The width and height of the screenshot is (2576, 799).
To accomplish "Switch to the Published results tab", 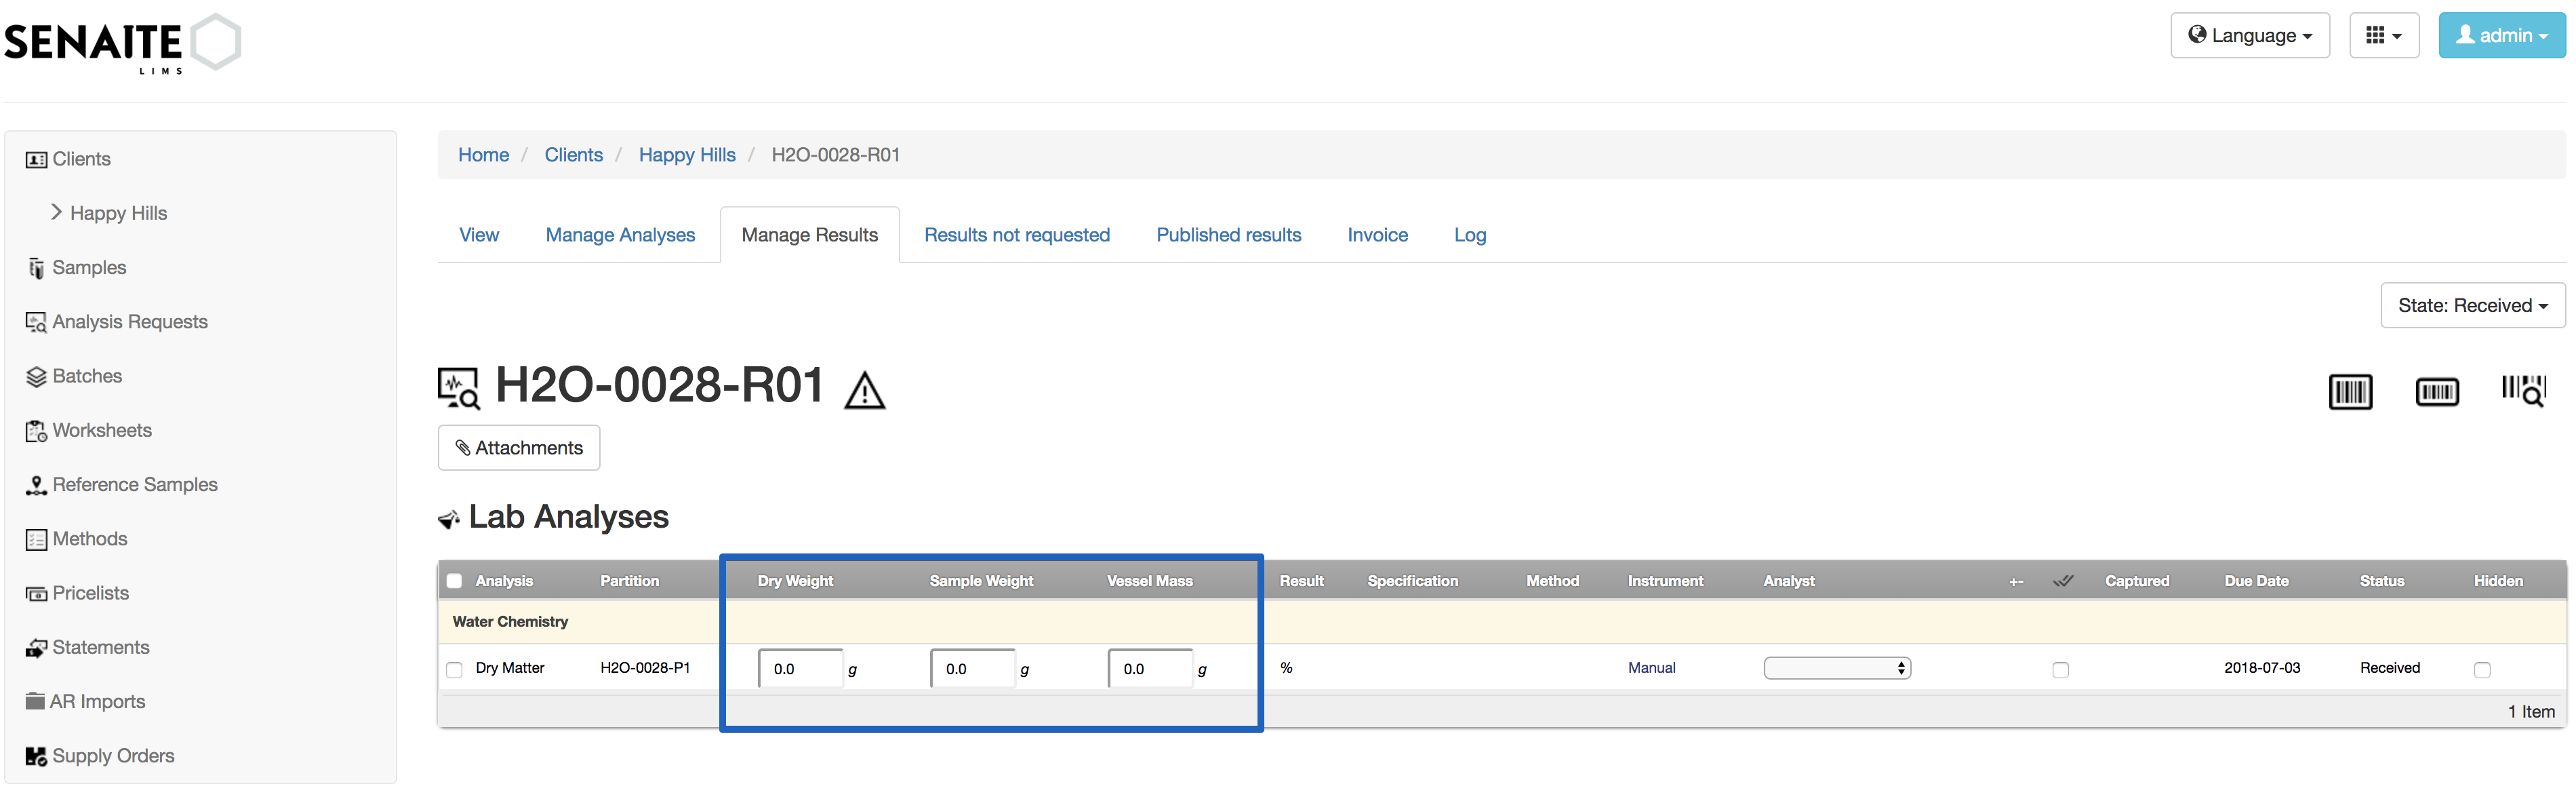I will click(1228, 234).
